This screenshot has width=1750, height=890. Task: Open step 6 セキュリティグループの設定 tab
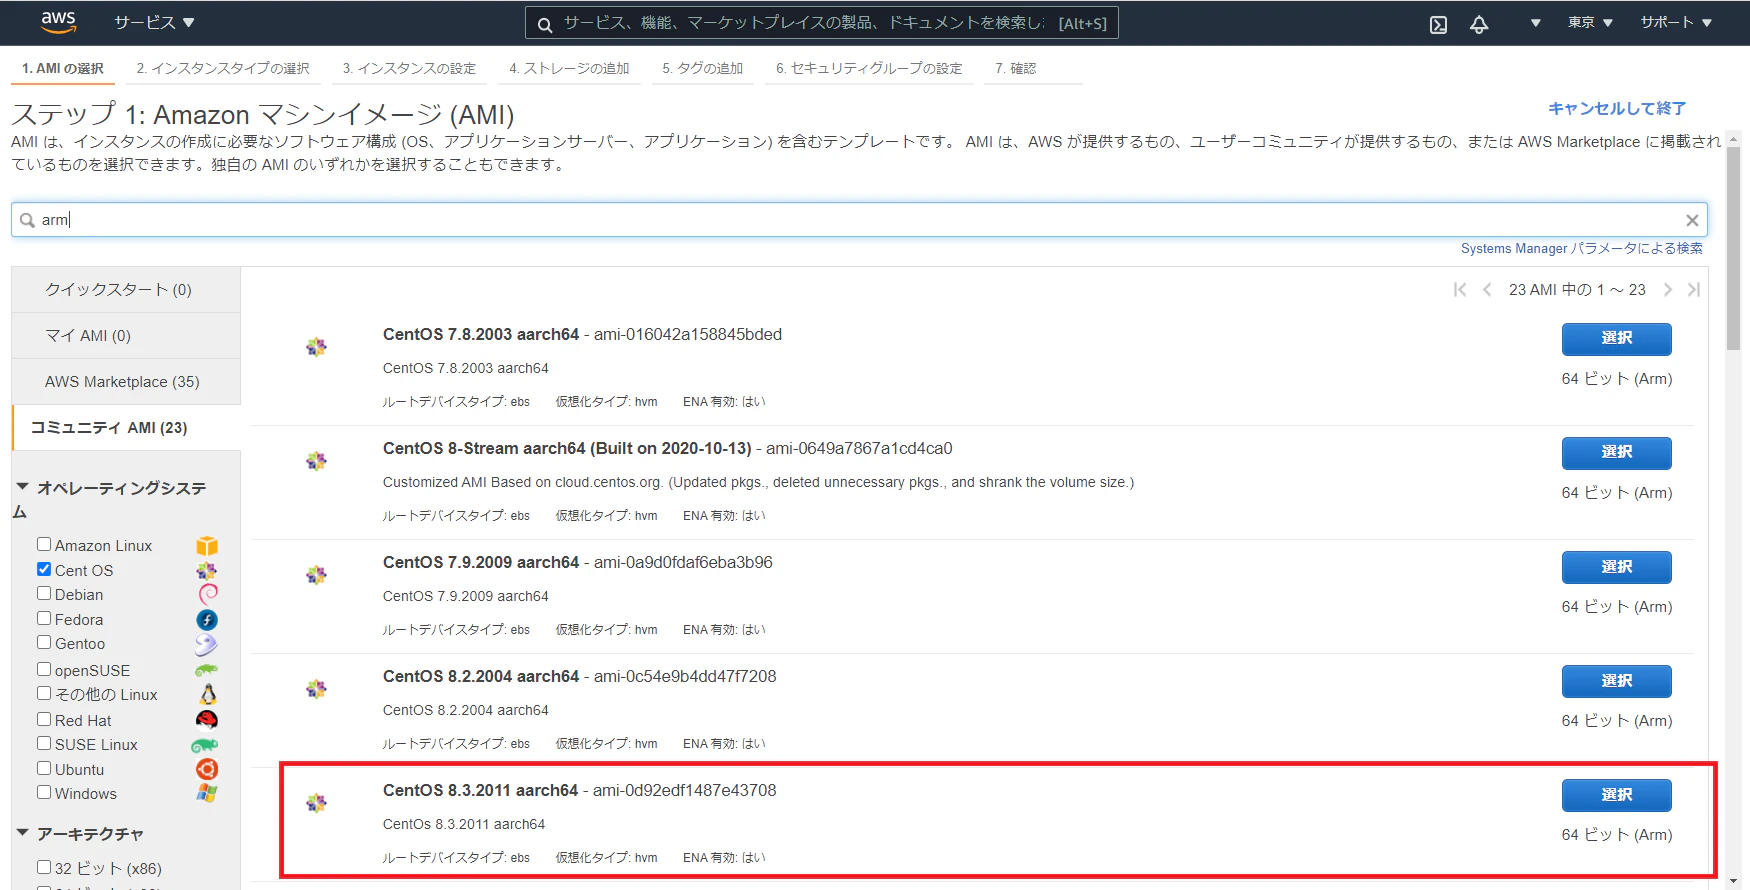pos(869,68)
